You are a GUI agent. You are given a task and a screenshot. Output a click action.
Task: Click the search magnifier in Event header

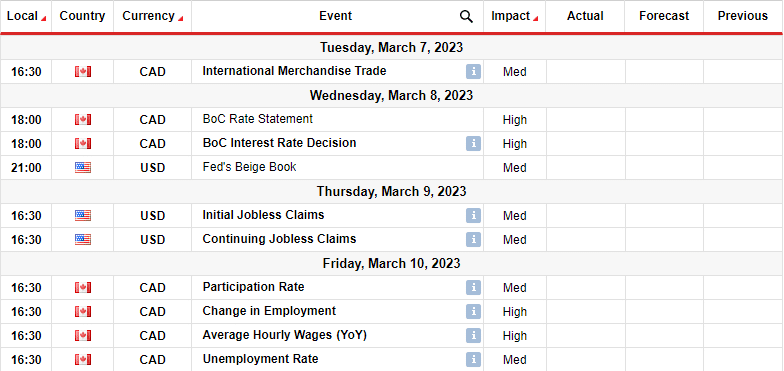click(x=466, y=16)
